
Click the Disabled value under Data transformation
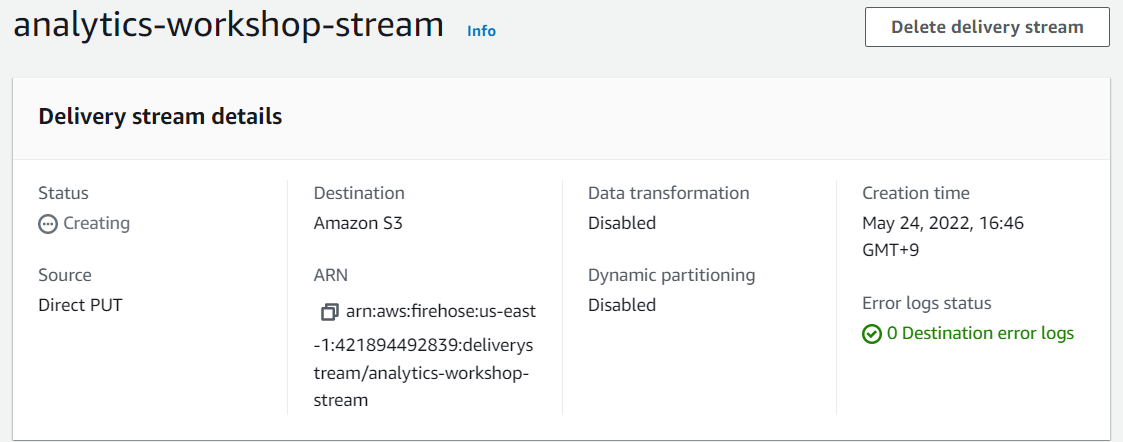point(622,223)
